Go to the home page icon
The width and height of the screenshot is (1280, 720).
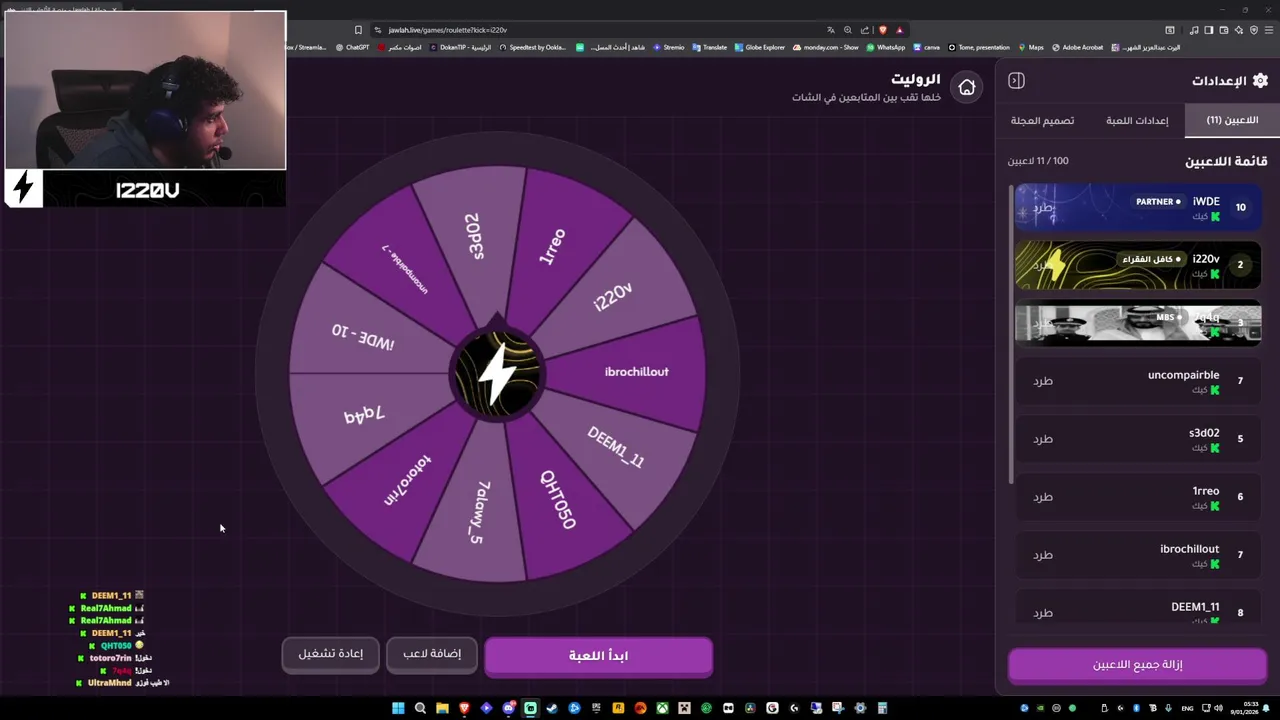click(967, 87)
